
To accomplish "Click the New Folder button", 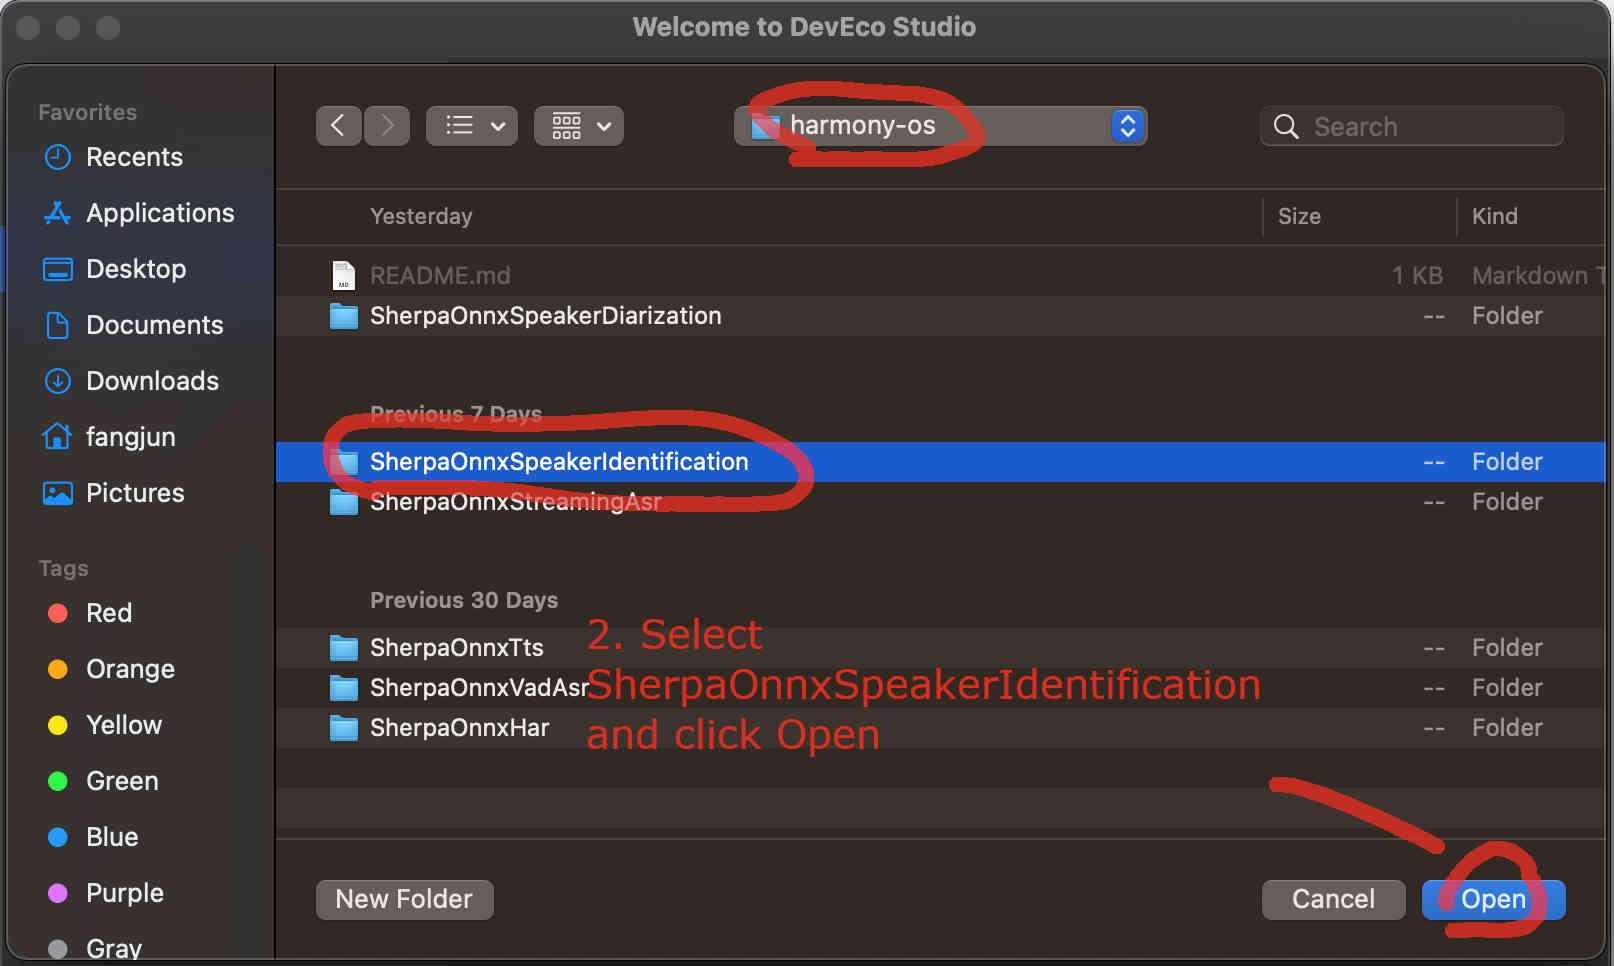I will [x=404, y=899].
